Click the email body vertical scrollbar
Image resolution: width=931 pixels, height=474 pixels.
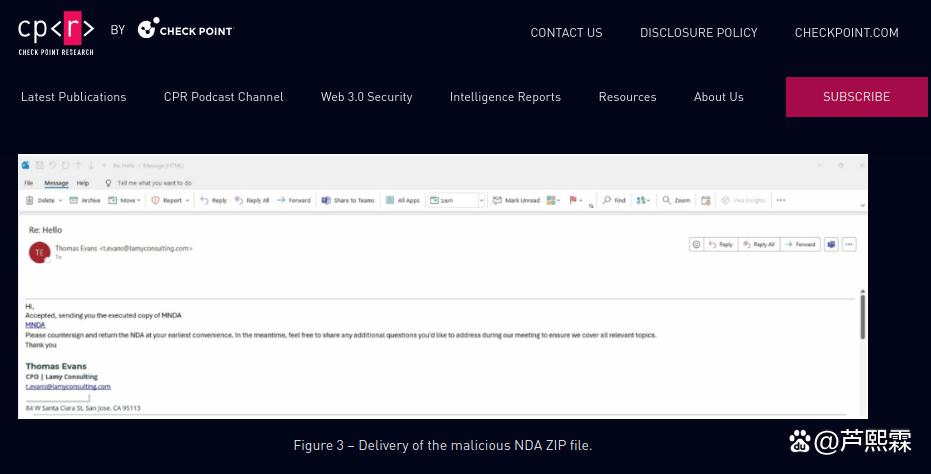863,317
